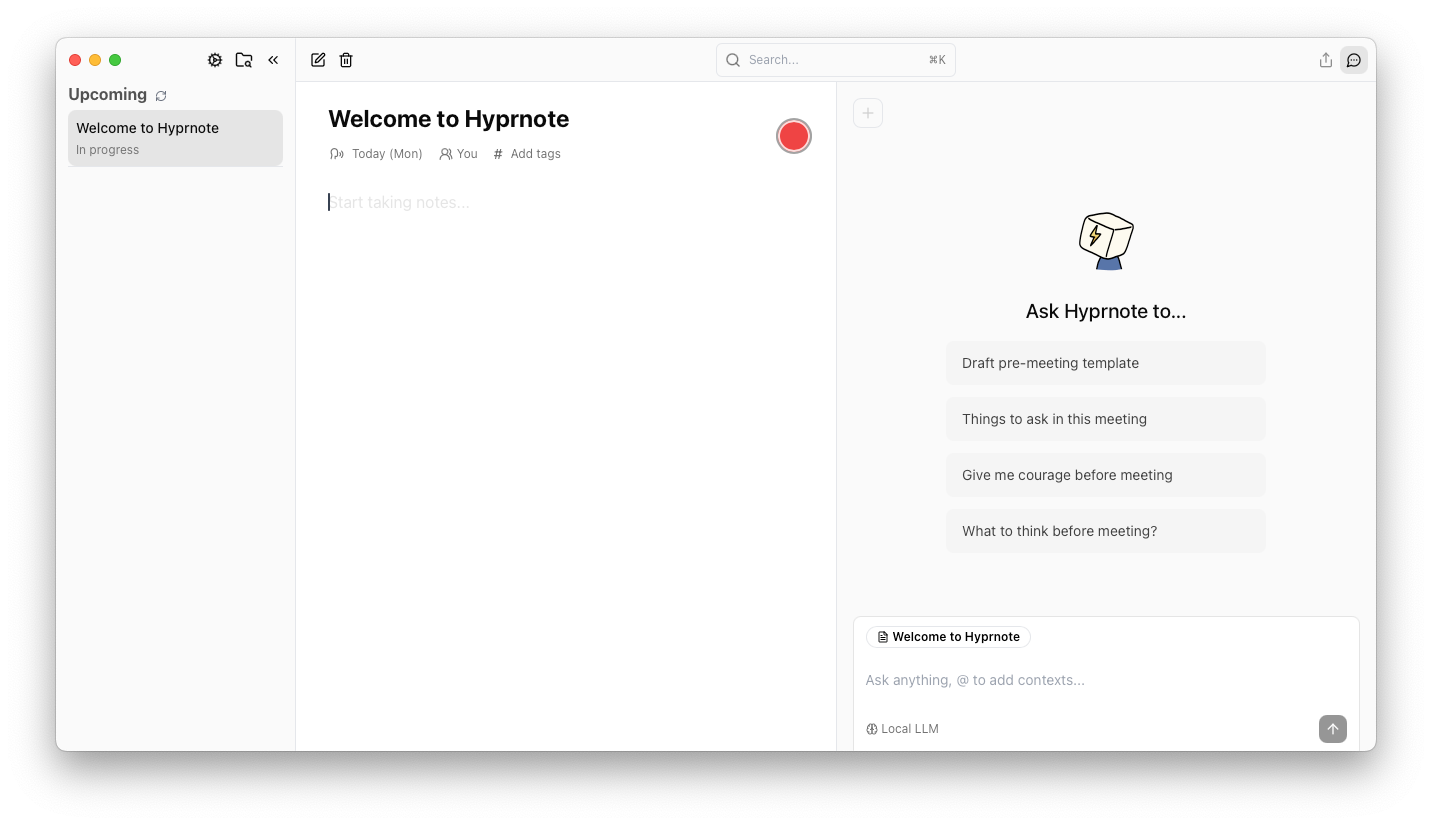
Task: Toggle the Welcome to Hyprnote context chip
Action: point(947,637)
